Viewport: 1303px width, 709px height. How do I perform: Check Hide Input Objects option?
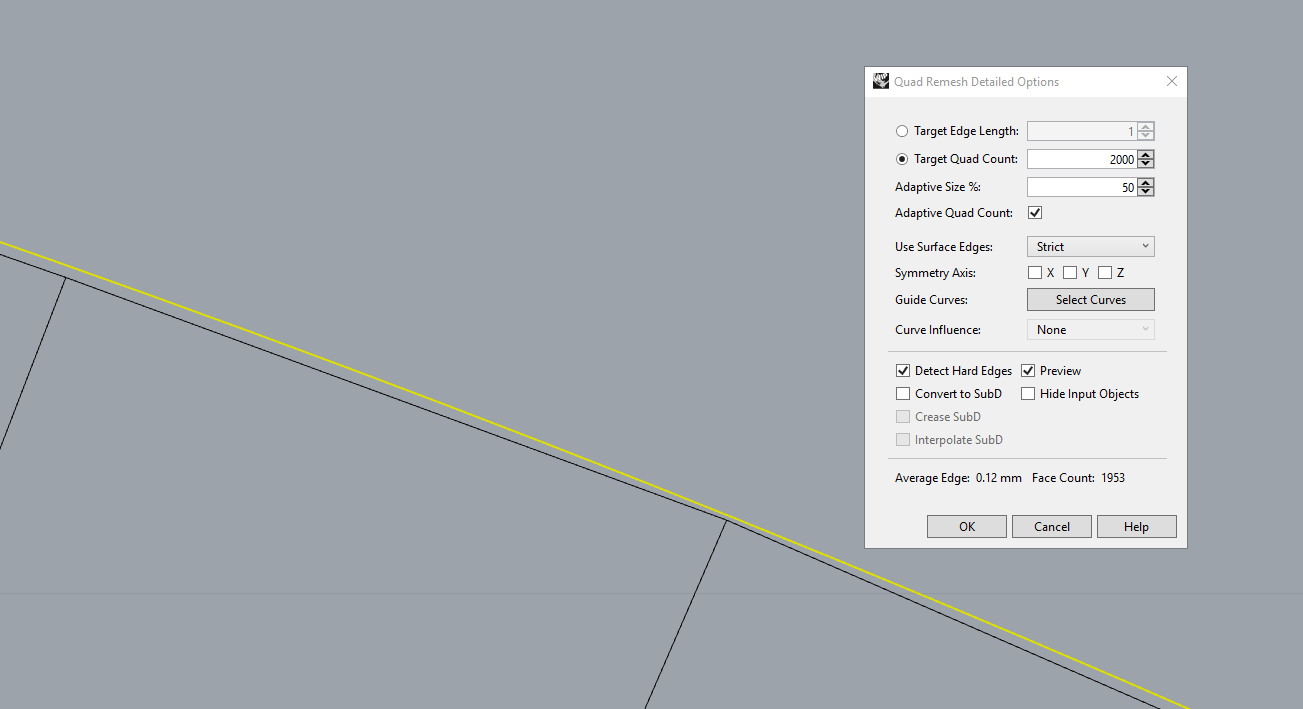(1028, 394)
